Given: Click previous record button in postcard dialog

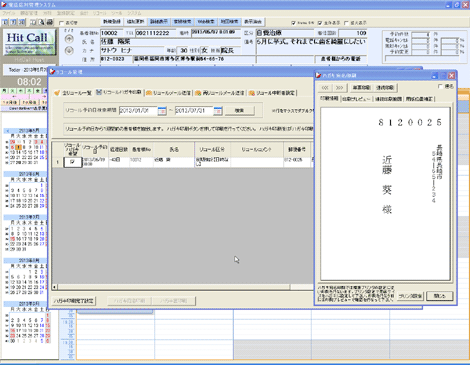Looking at the screenshot, I should [325, 88].
